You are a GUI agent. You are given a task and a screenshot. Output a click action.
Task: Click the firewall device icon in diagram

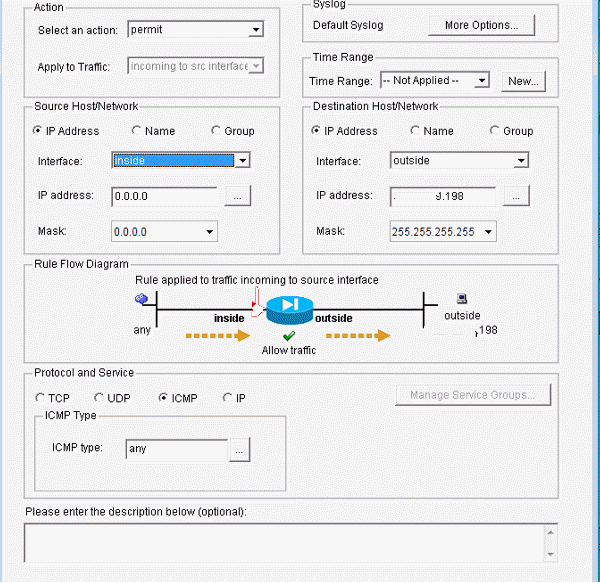tap(289, 309)
